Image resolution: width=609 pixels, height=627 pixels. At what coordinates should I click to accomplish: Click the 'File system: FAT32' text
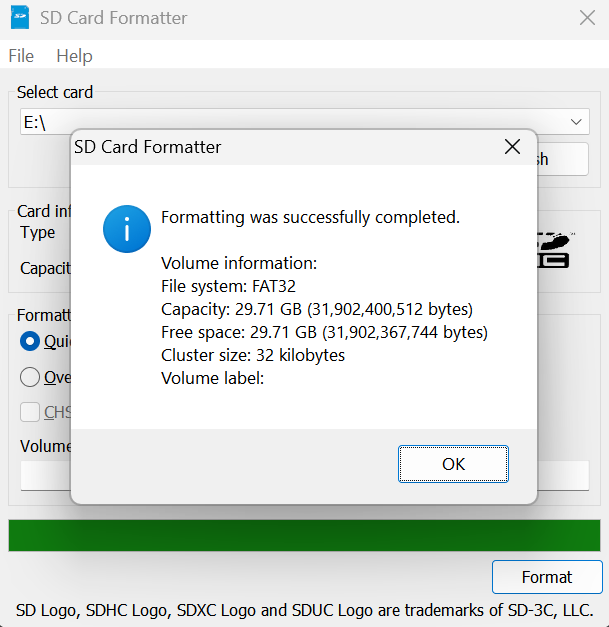point(228,286)
